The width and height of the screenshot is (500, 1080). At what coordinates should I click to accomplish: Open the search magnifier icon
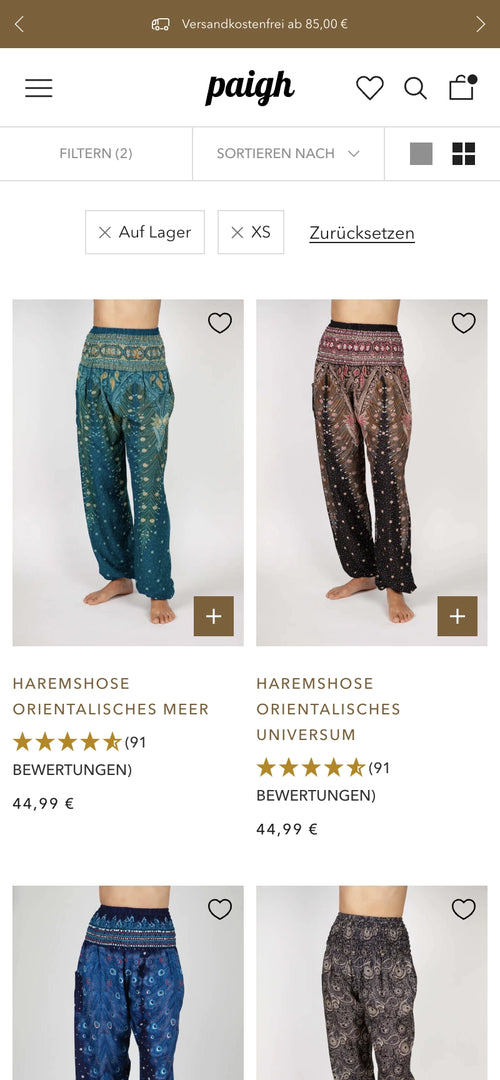415,88
